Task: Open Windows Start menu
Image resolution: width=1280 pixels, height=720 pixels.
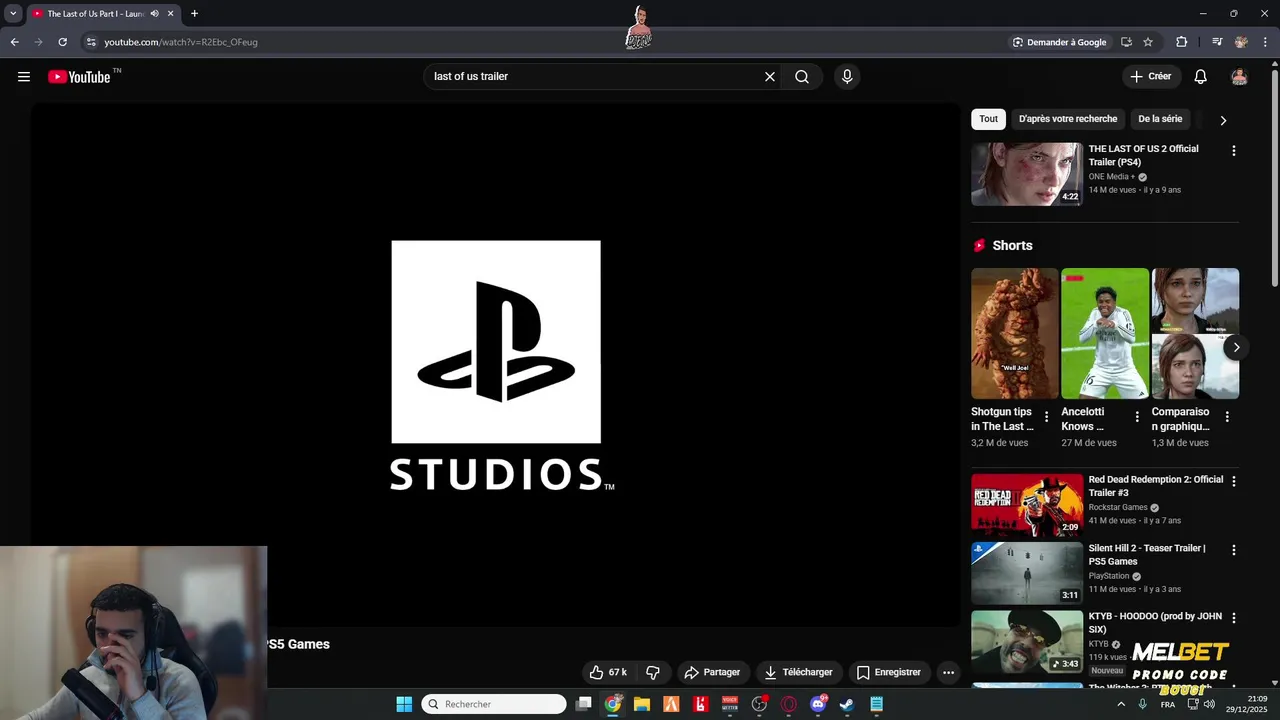Action: (x=404, y=704)
